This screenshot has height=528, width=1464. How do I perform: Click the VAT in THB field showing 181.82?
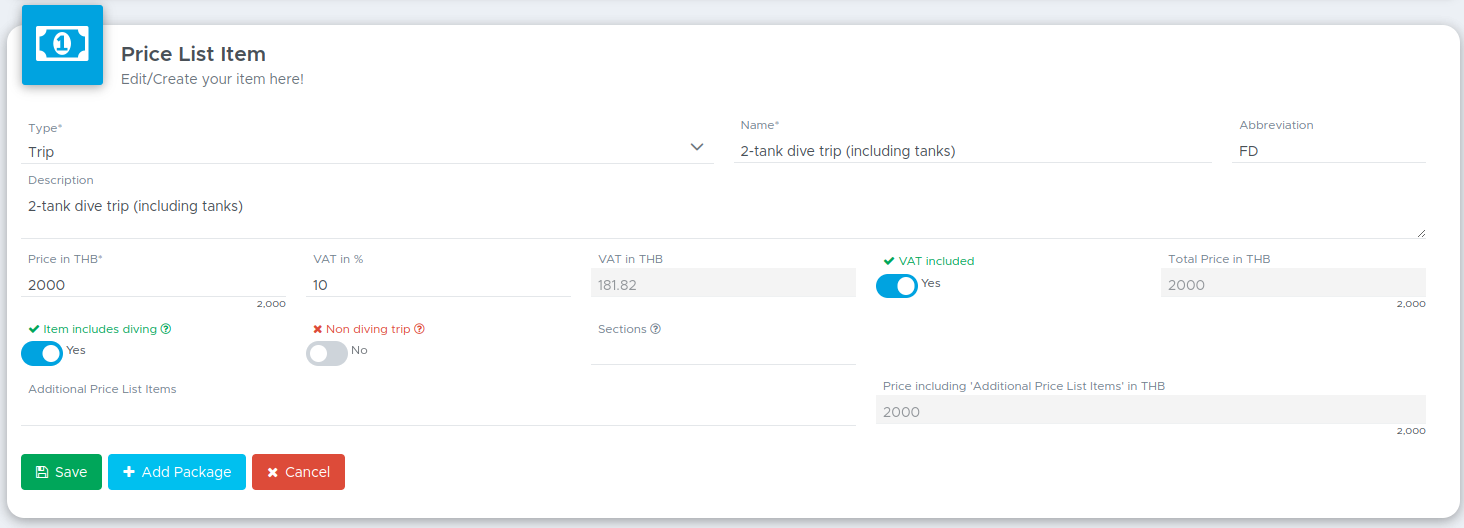click(x=723, y=284)
